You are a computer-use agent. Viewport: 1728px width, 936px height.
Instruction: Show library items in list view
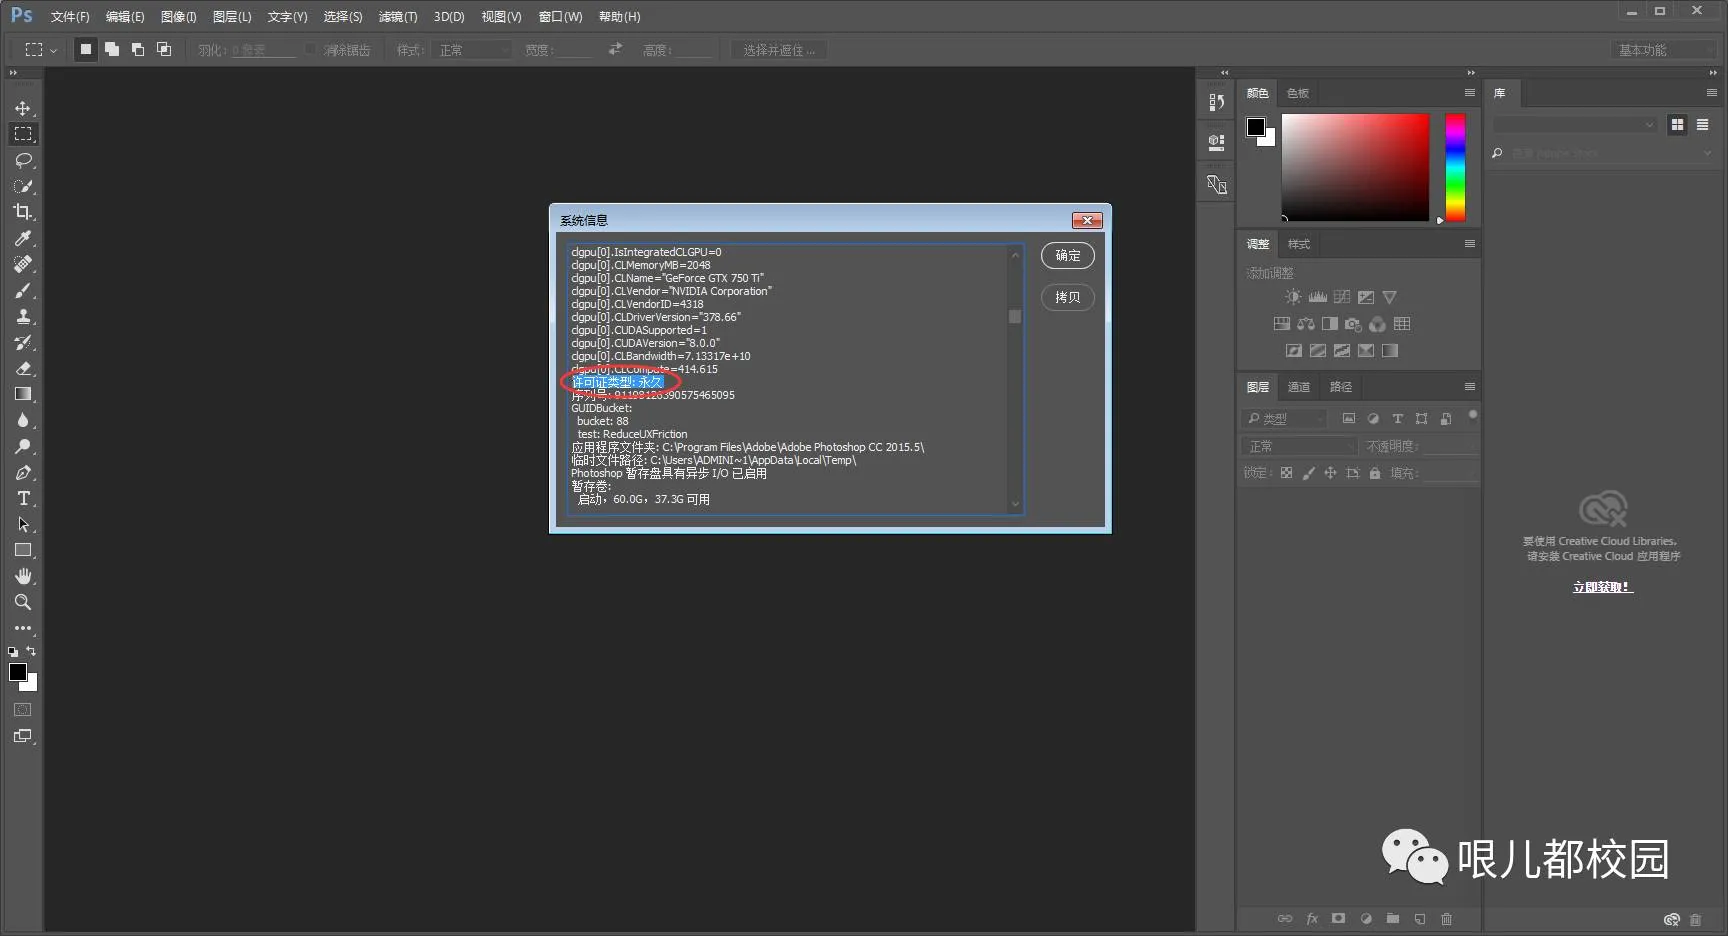click(x=1702, y=125)
